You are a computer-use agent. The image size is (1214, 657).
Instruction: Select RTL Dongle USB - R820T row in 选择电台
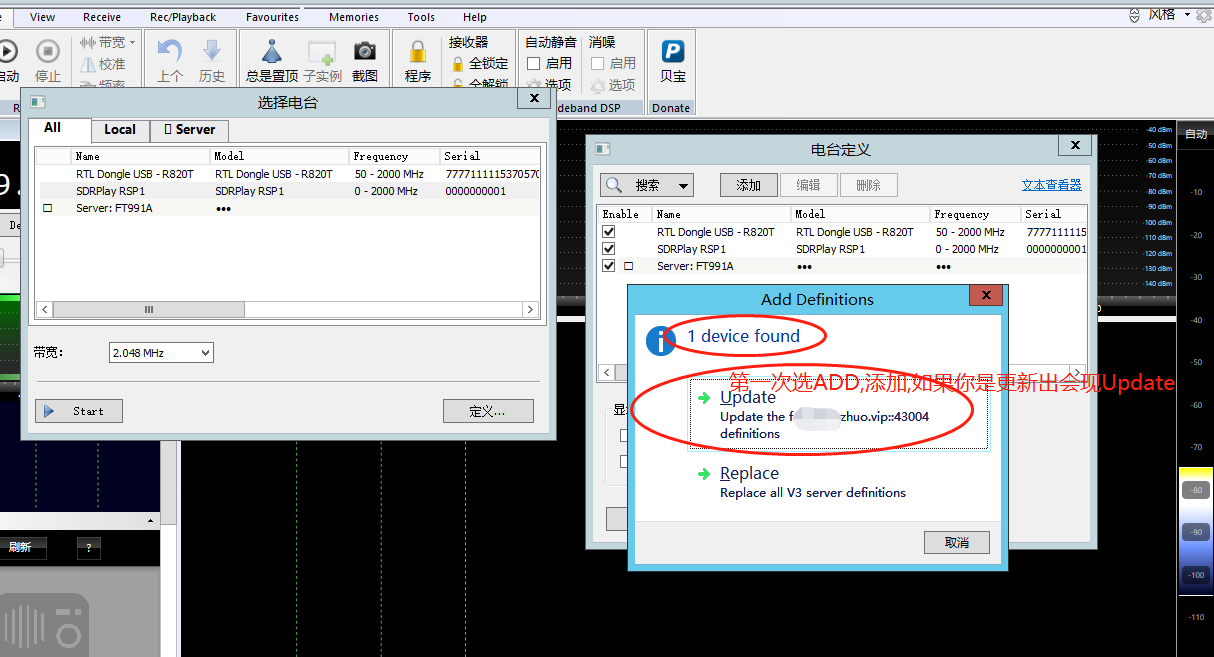pos(288,174)
